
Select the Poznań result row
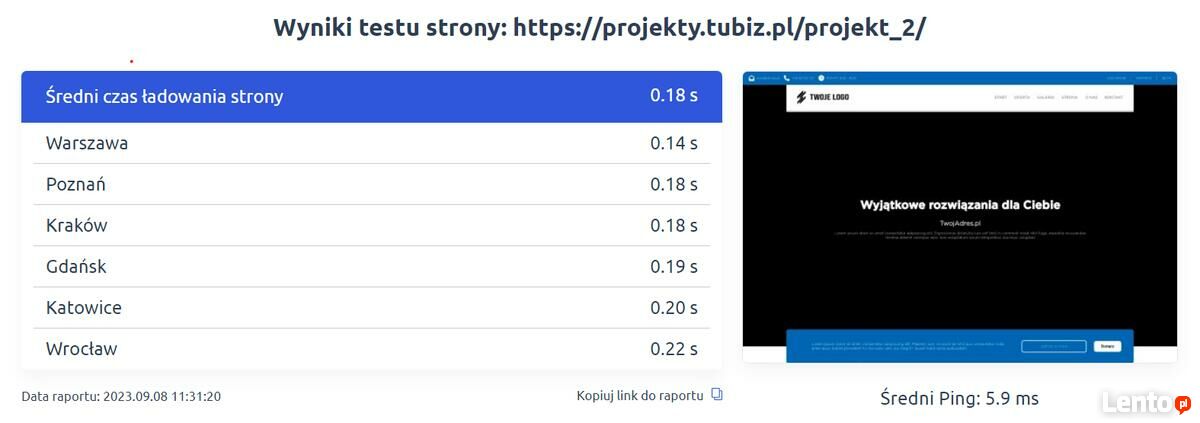371,184
